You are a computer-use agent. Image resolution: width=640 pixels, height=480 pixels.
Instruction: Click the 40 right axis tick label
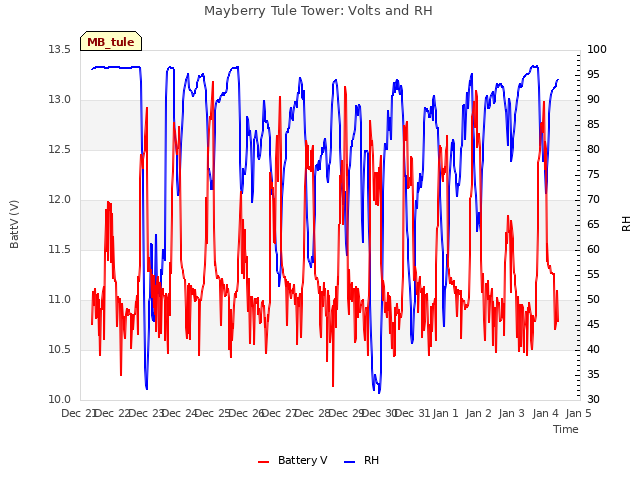pos(593,350)
